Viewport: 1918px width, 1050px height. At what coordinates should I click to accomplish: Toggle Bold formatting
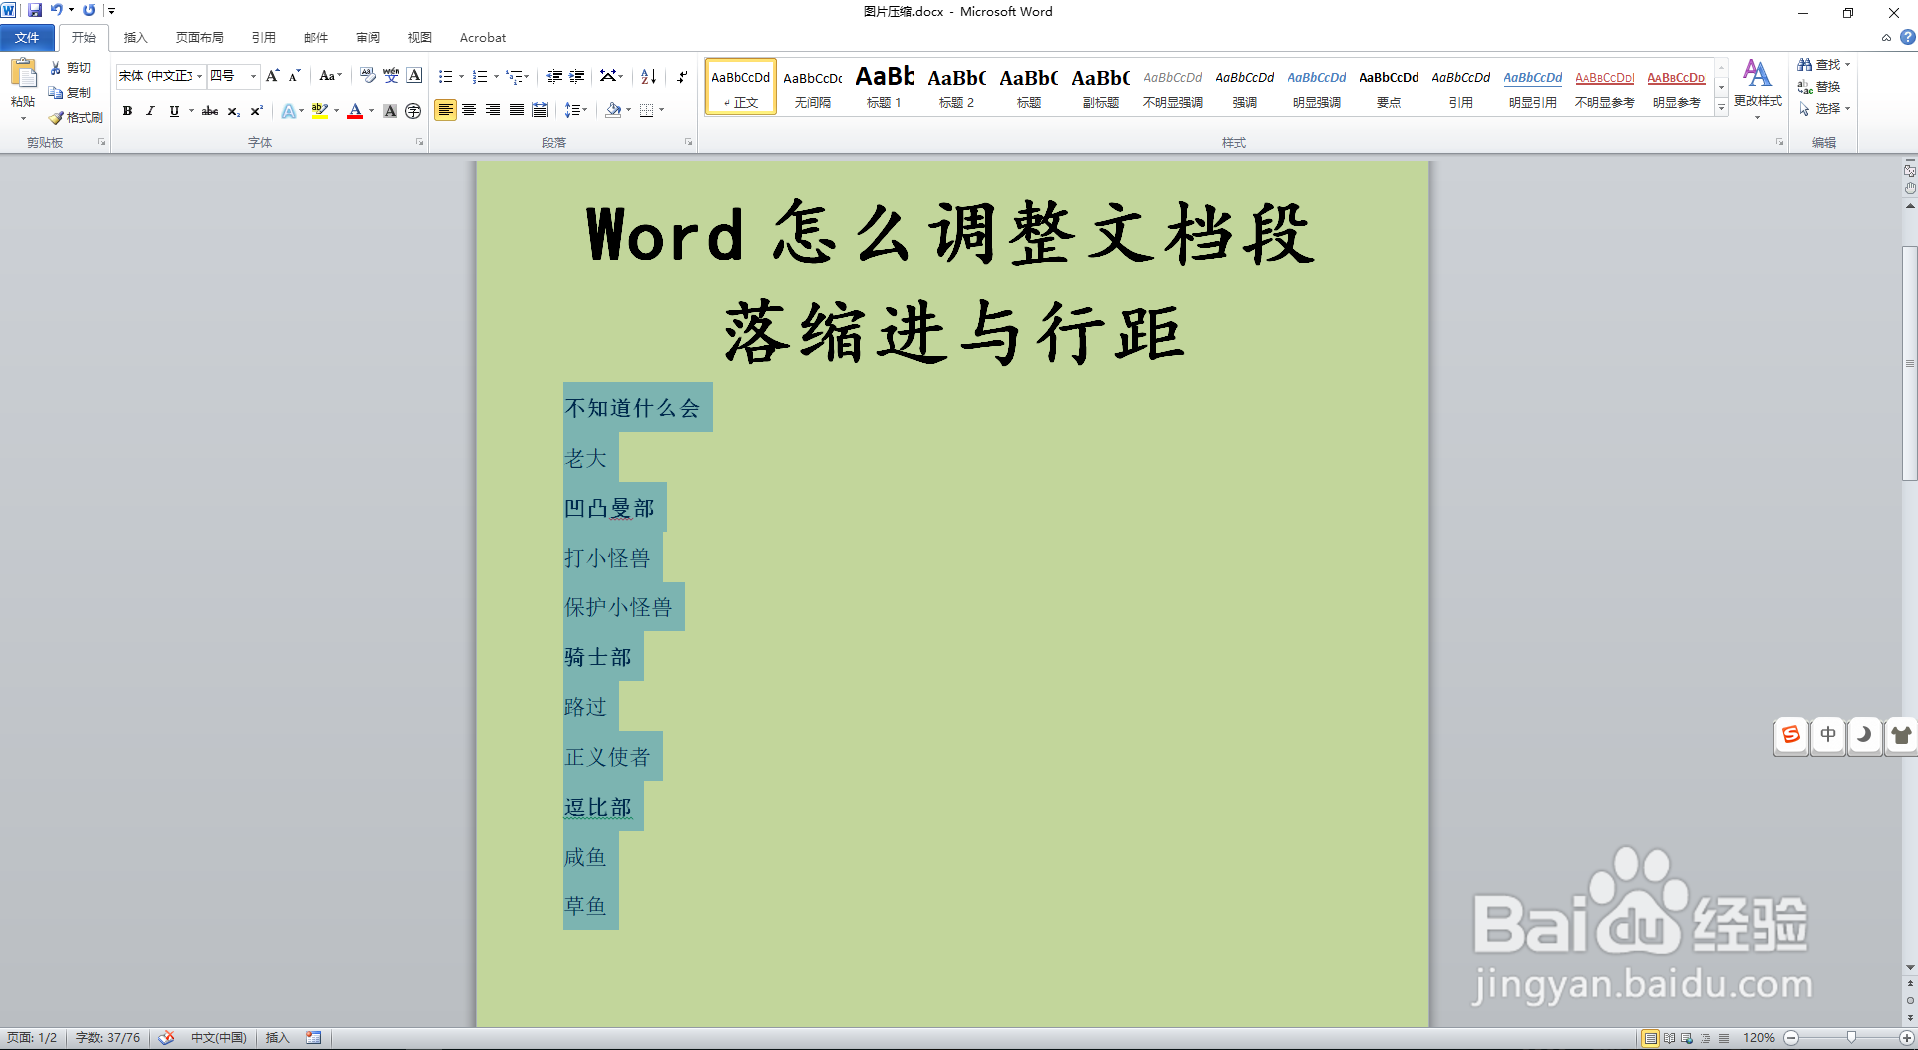coord(127,111)
